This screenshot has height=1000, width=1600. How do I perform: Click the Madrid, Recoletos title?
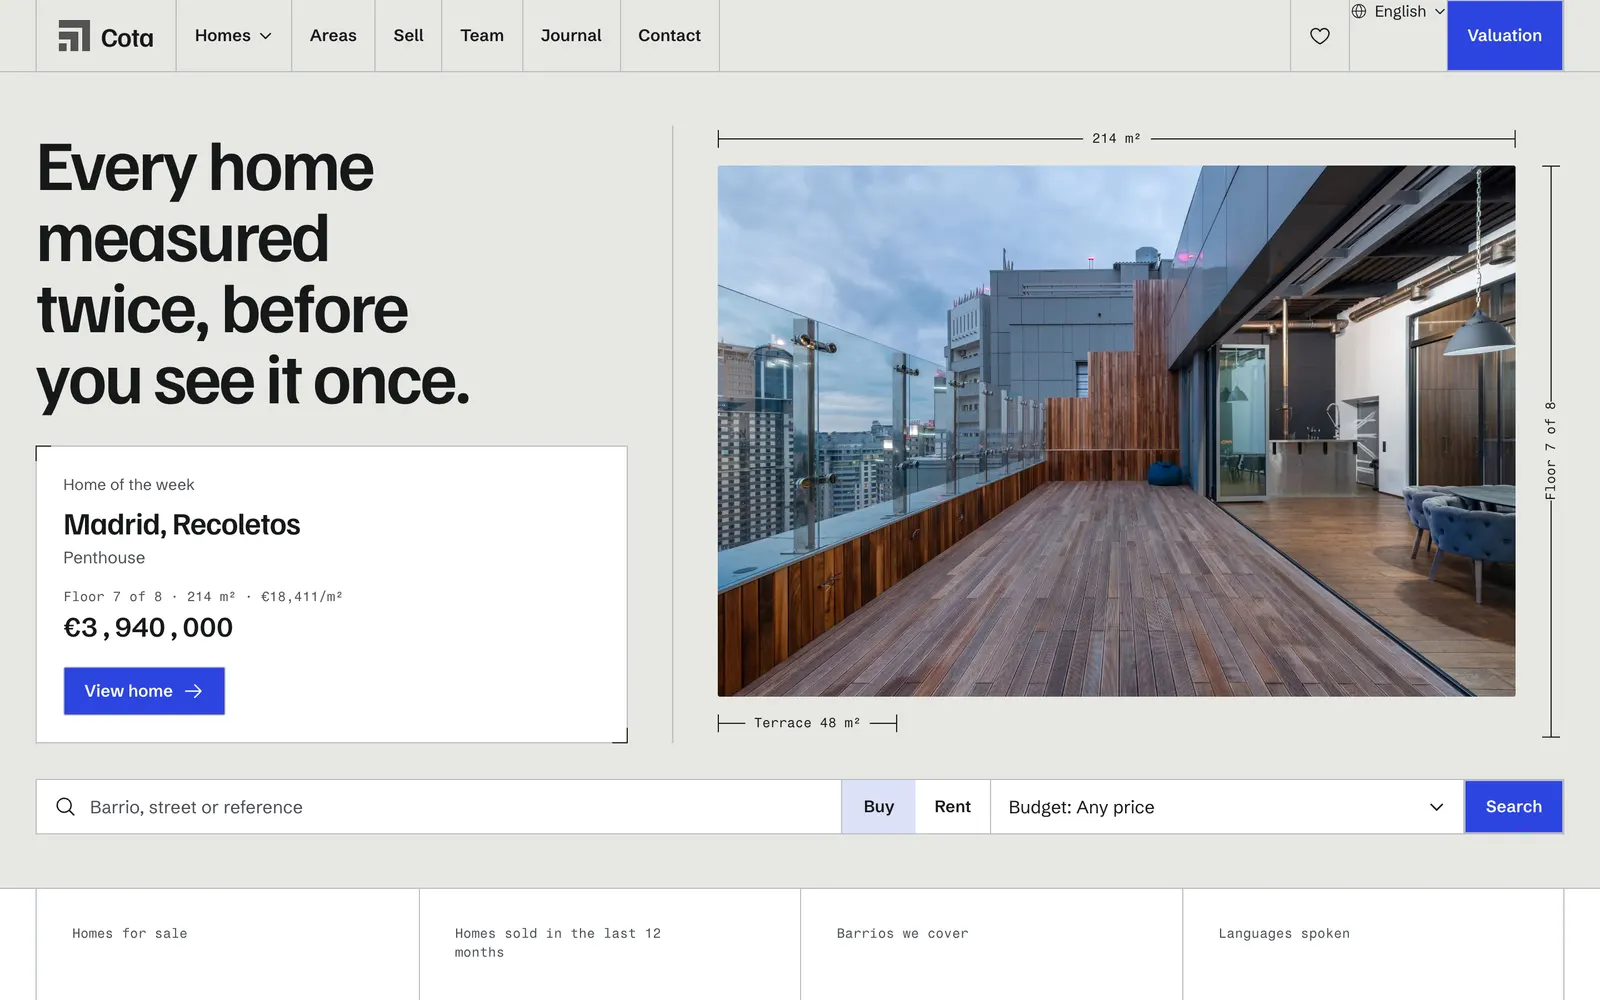click(181, 525)
